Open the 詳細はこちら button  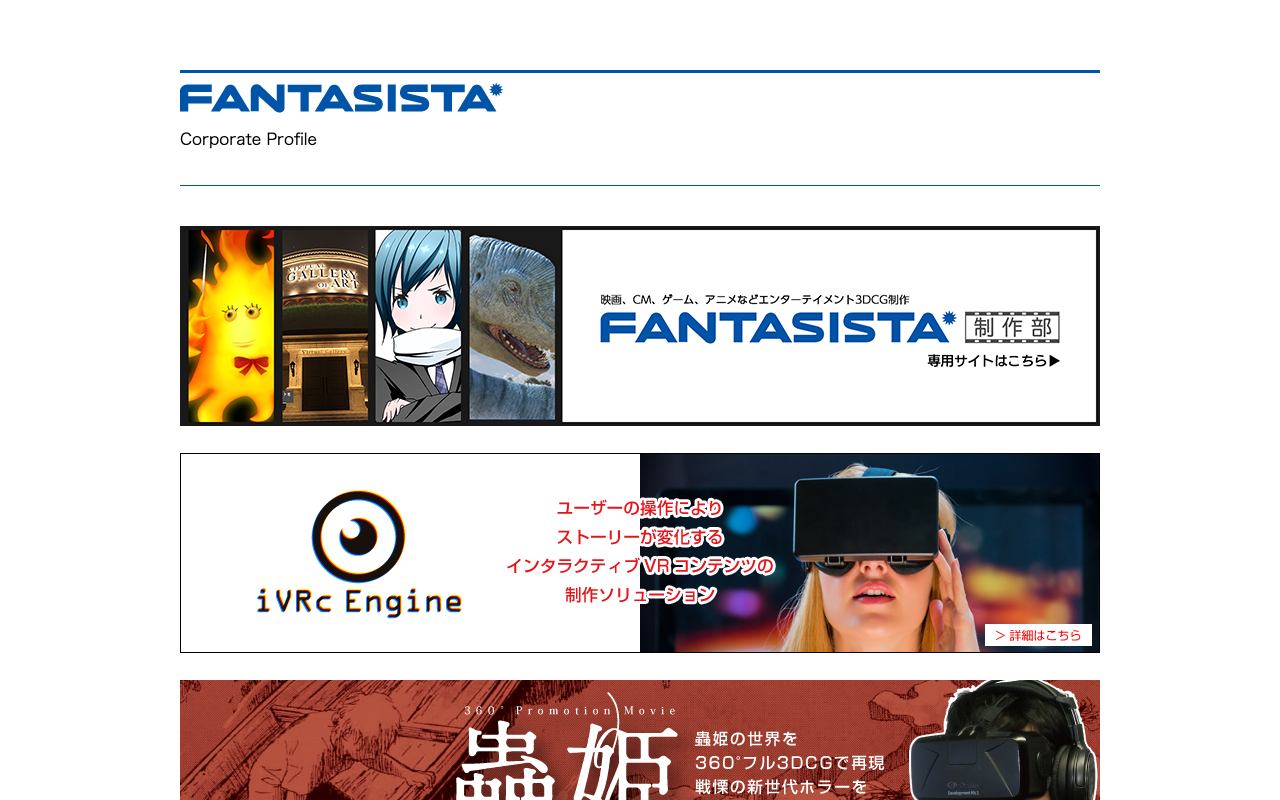(x=1038, y=635)
